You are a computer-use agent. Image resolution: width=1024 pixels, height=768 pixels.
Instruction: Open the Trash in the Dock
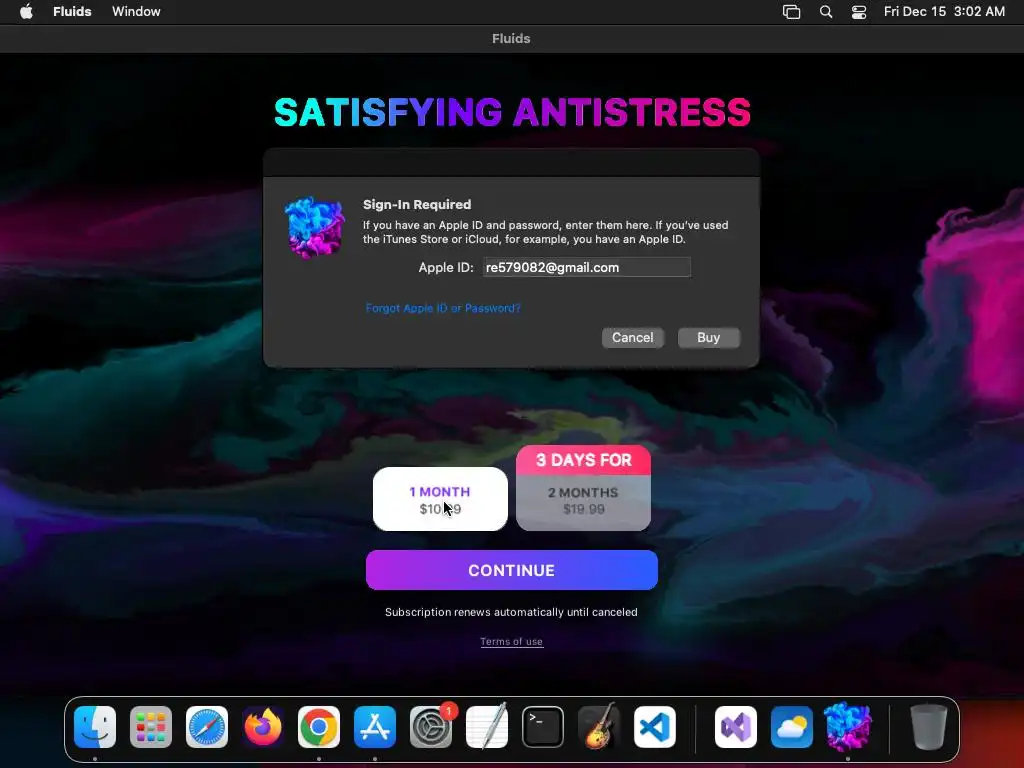[x=929, y=727]
